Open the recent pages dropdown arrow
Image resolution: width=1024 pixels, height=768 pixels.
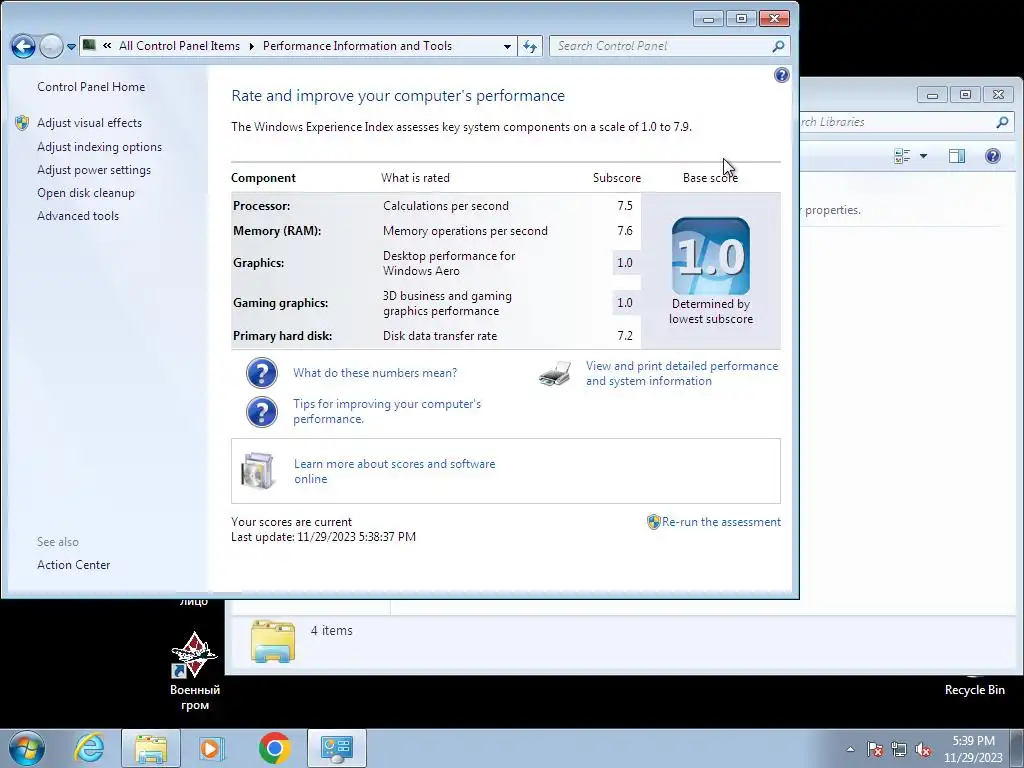(x=71, y=47)
